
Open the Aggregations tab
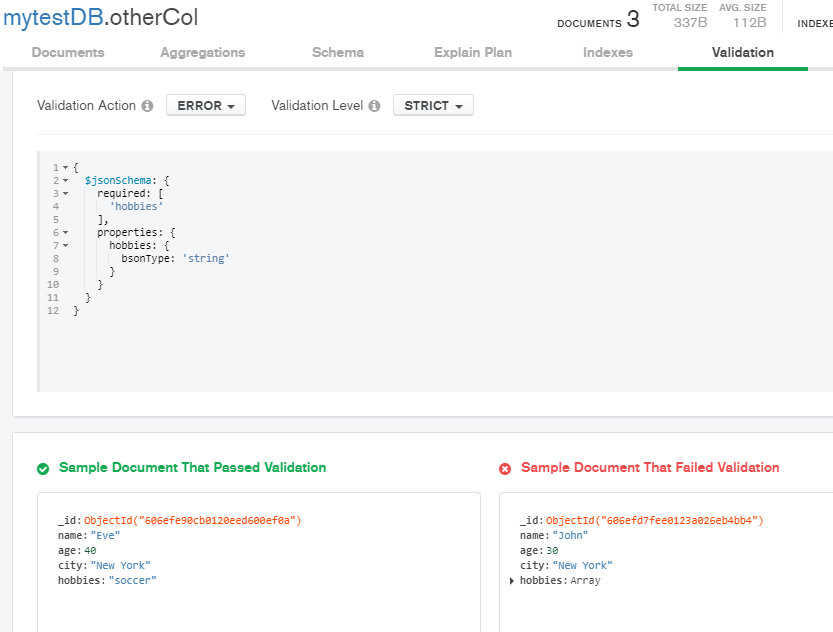coord(202,52)
